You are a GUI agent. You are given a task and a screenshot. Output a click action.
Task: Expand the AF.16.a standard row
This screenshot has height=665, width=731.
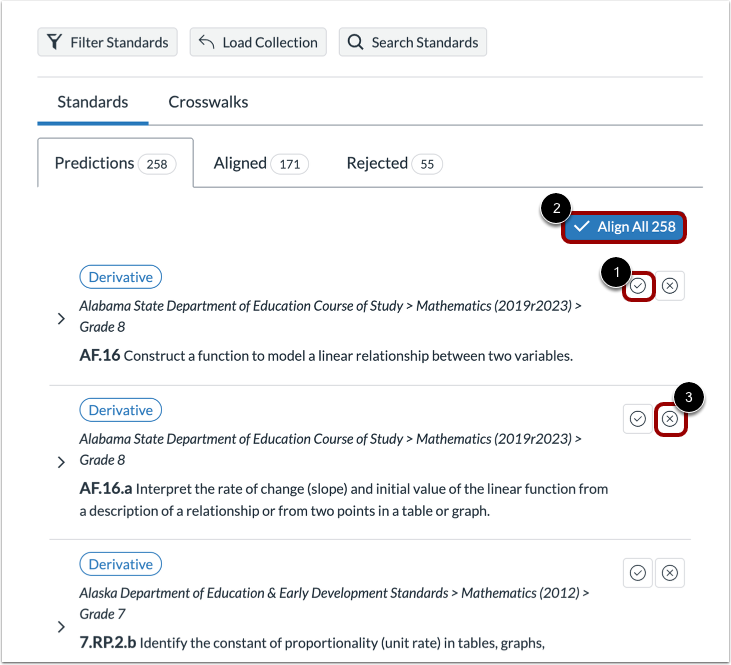61,462
